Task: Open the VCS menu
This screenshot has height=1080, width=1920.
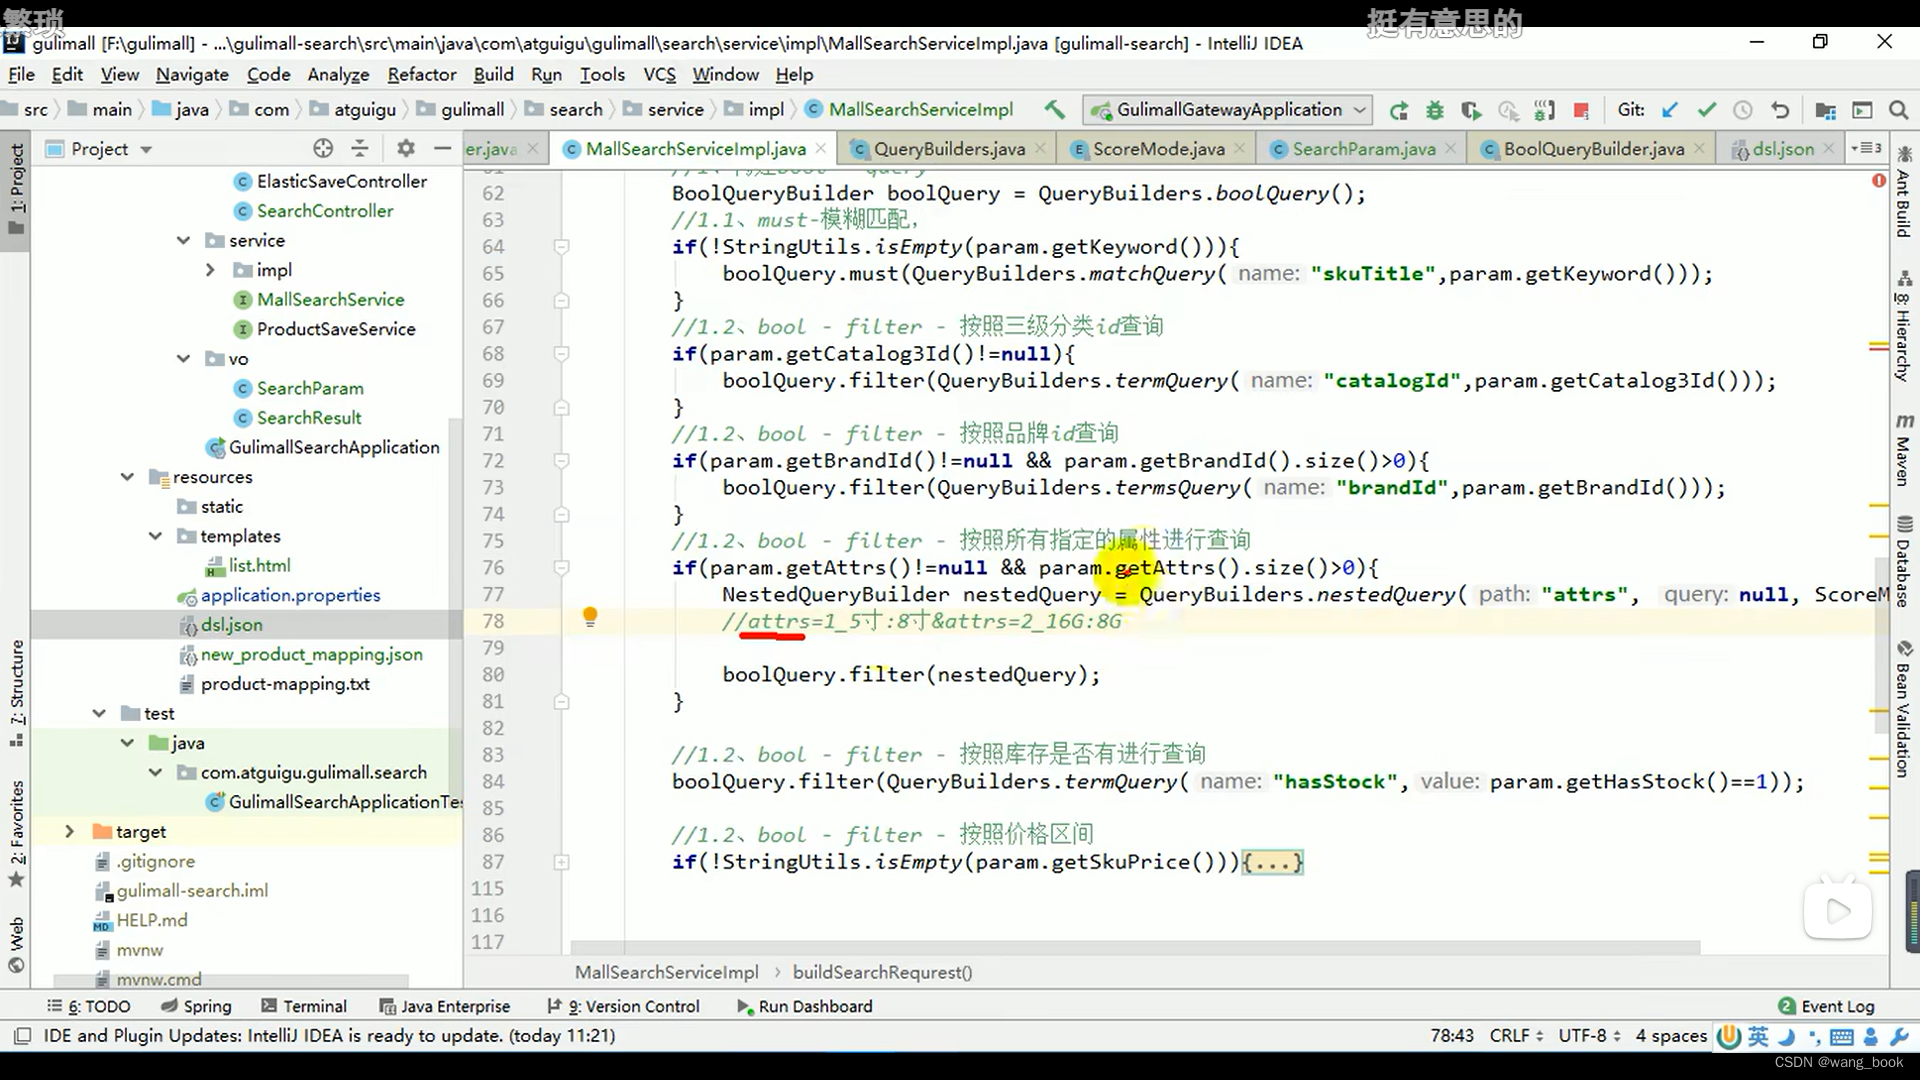Action: coord(659,74)
